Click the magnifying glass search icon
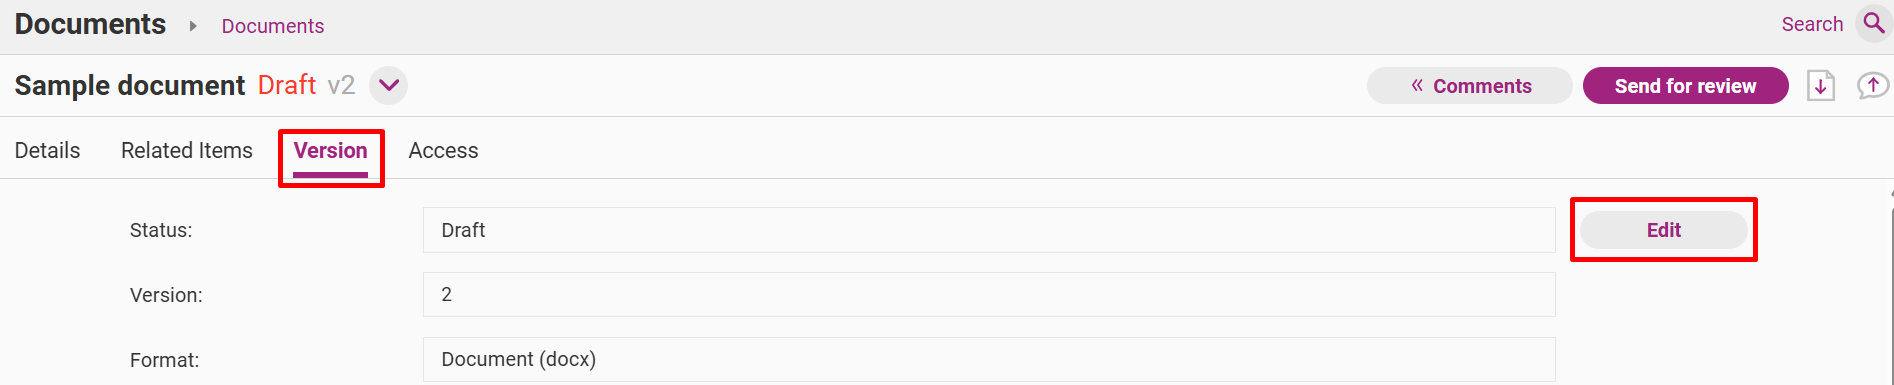Screen dimensions: 1894x385 point(1873,23)
